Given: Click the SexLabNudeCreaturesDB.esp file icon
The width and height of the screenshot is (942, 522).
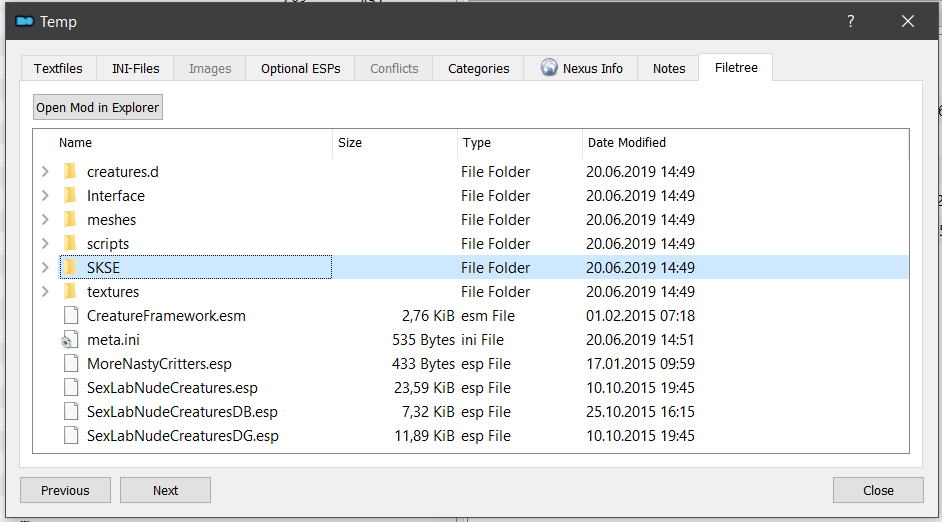Looking at the screenshot, I should [x=71, y=411].
